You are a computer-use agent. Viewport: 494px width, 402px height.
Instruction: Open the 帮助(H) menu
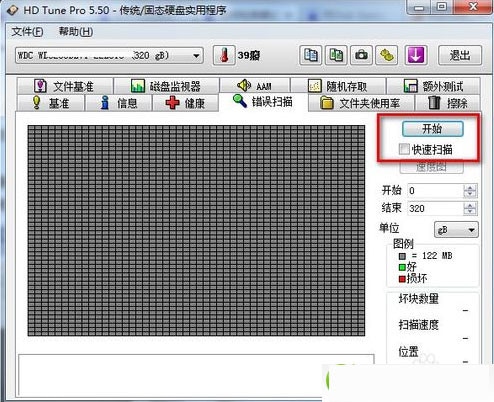pos(76,32)
